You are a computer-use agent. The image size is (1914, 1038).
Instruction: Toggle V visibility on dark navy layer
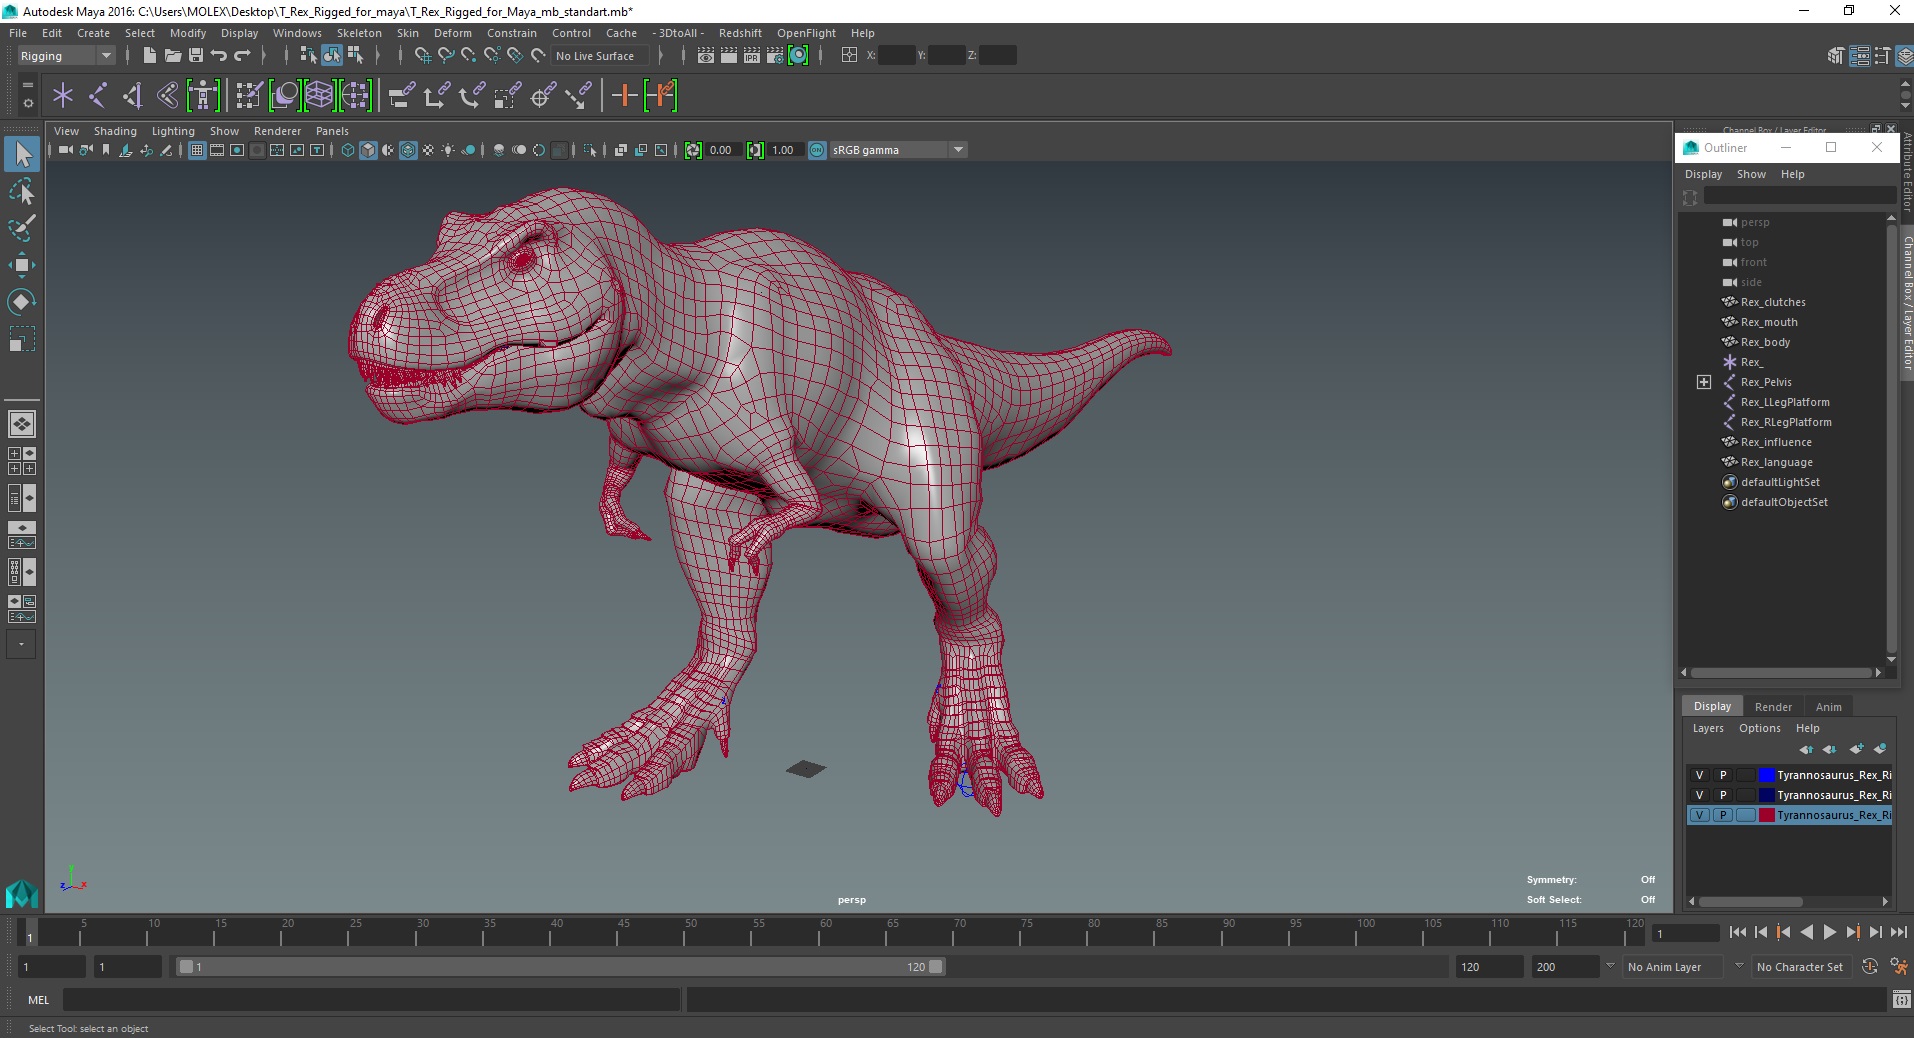[1699, 795]
